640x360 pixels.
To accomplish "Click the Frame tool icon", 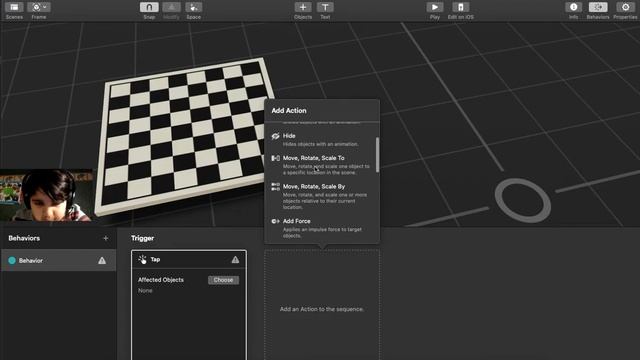I will click(36, 7).
